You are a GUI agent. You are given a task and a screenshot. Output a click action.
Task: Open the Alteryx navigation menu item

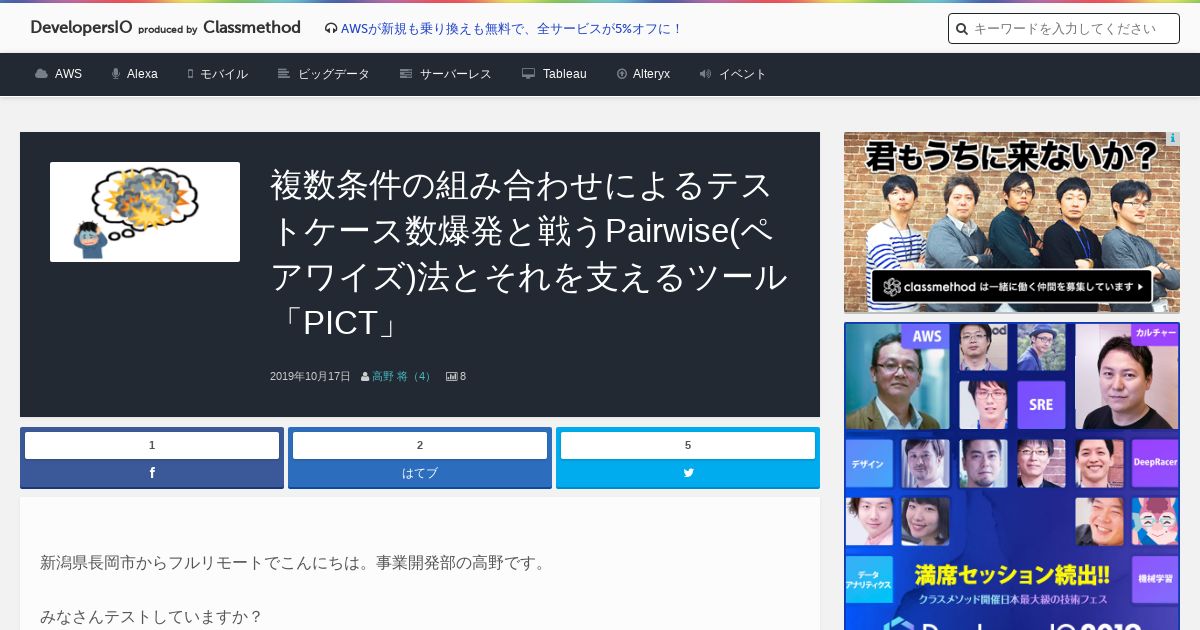point(651,74)
